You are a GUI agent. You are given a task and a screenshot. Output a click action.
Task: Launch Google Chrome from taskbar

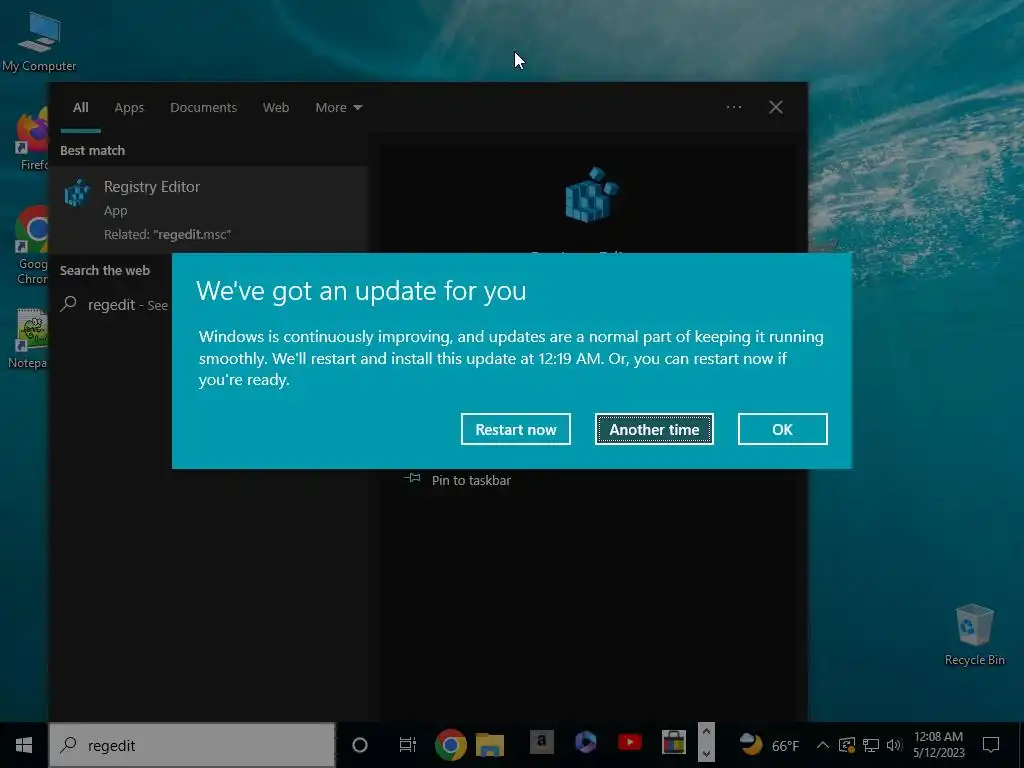(x=451, y=745)
